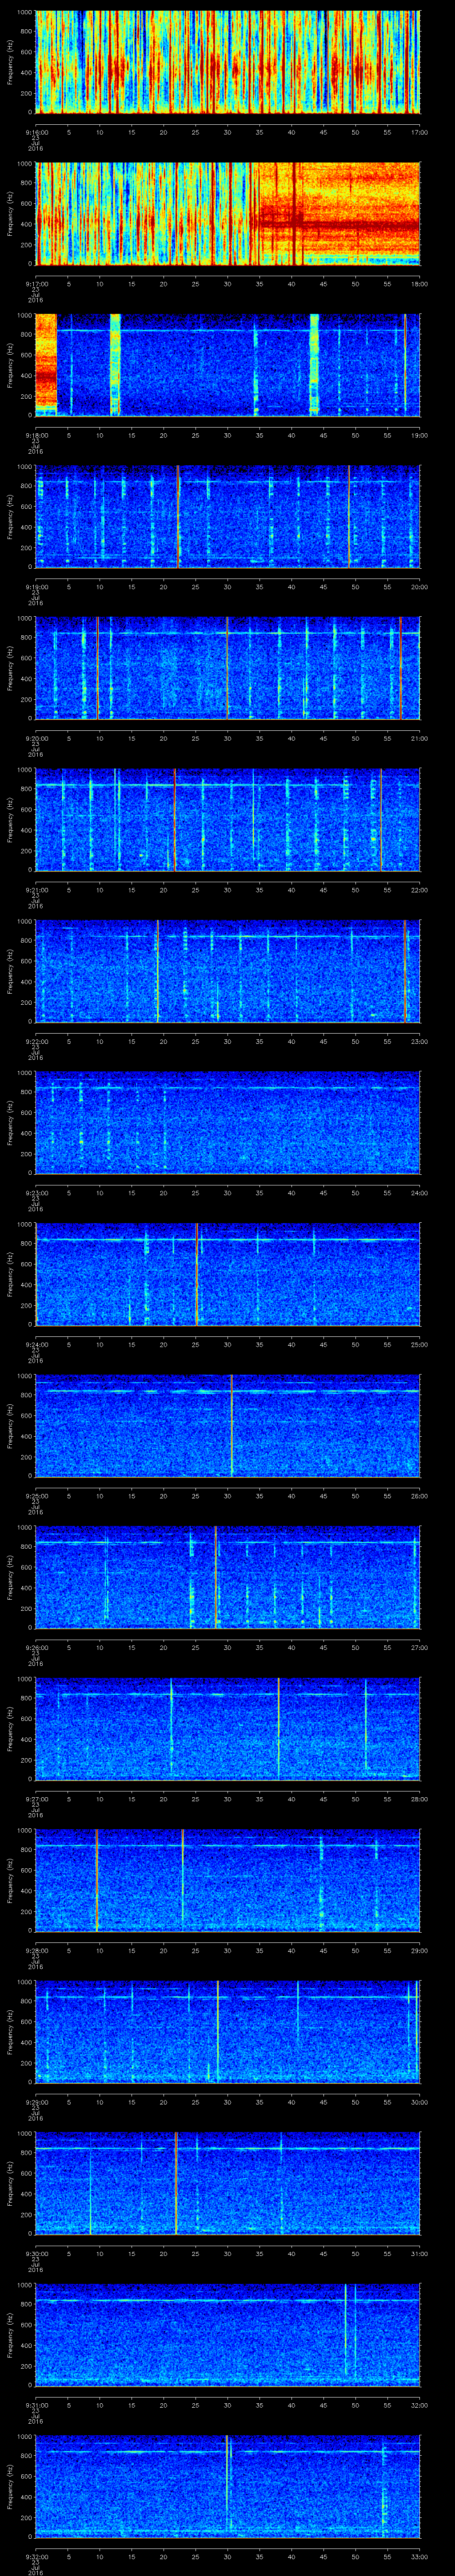This screenshot has height=2576, width=455.
Task: Click the spectrogram panel starting at 9:23:00
Action: click(227, 1123)
